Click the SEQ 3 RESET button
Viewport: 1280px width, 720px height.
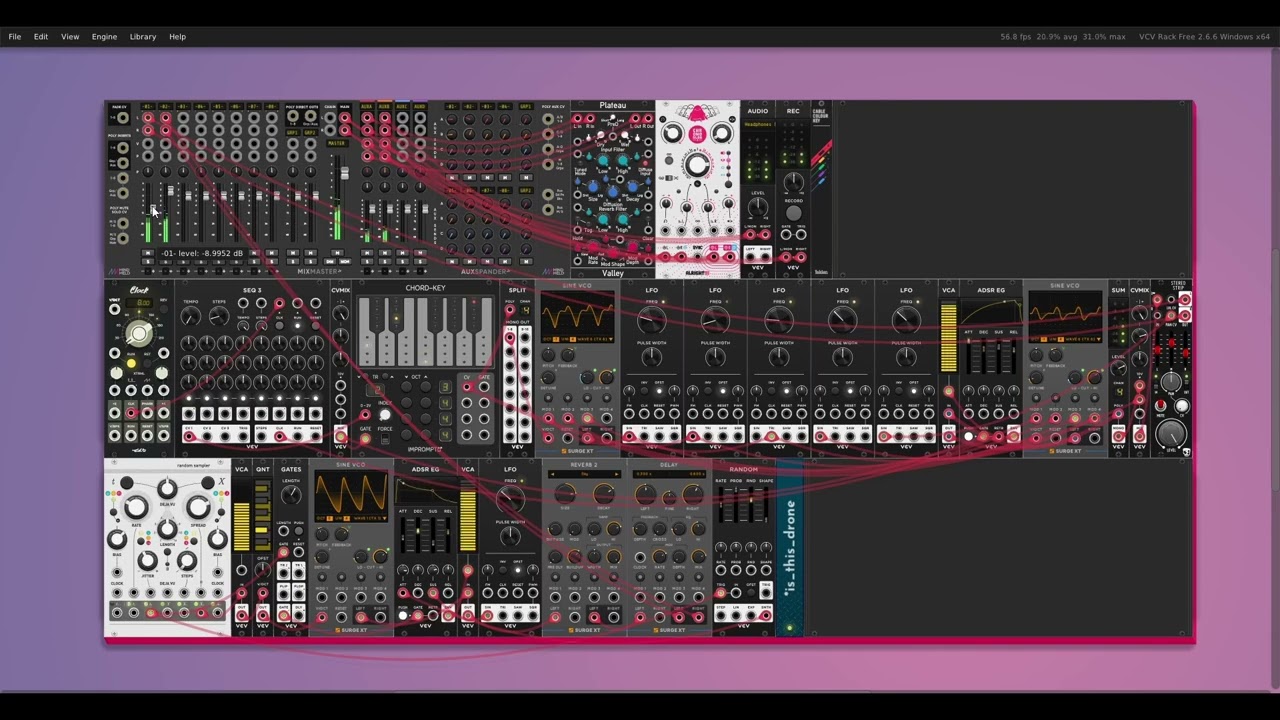coord(316,326)
